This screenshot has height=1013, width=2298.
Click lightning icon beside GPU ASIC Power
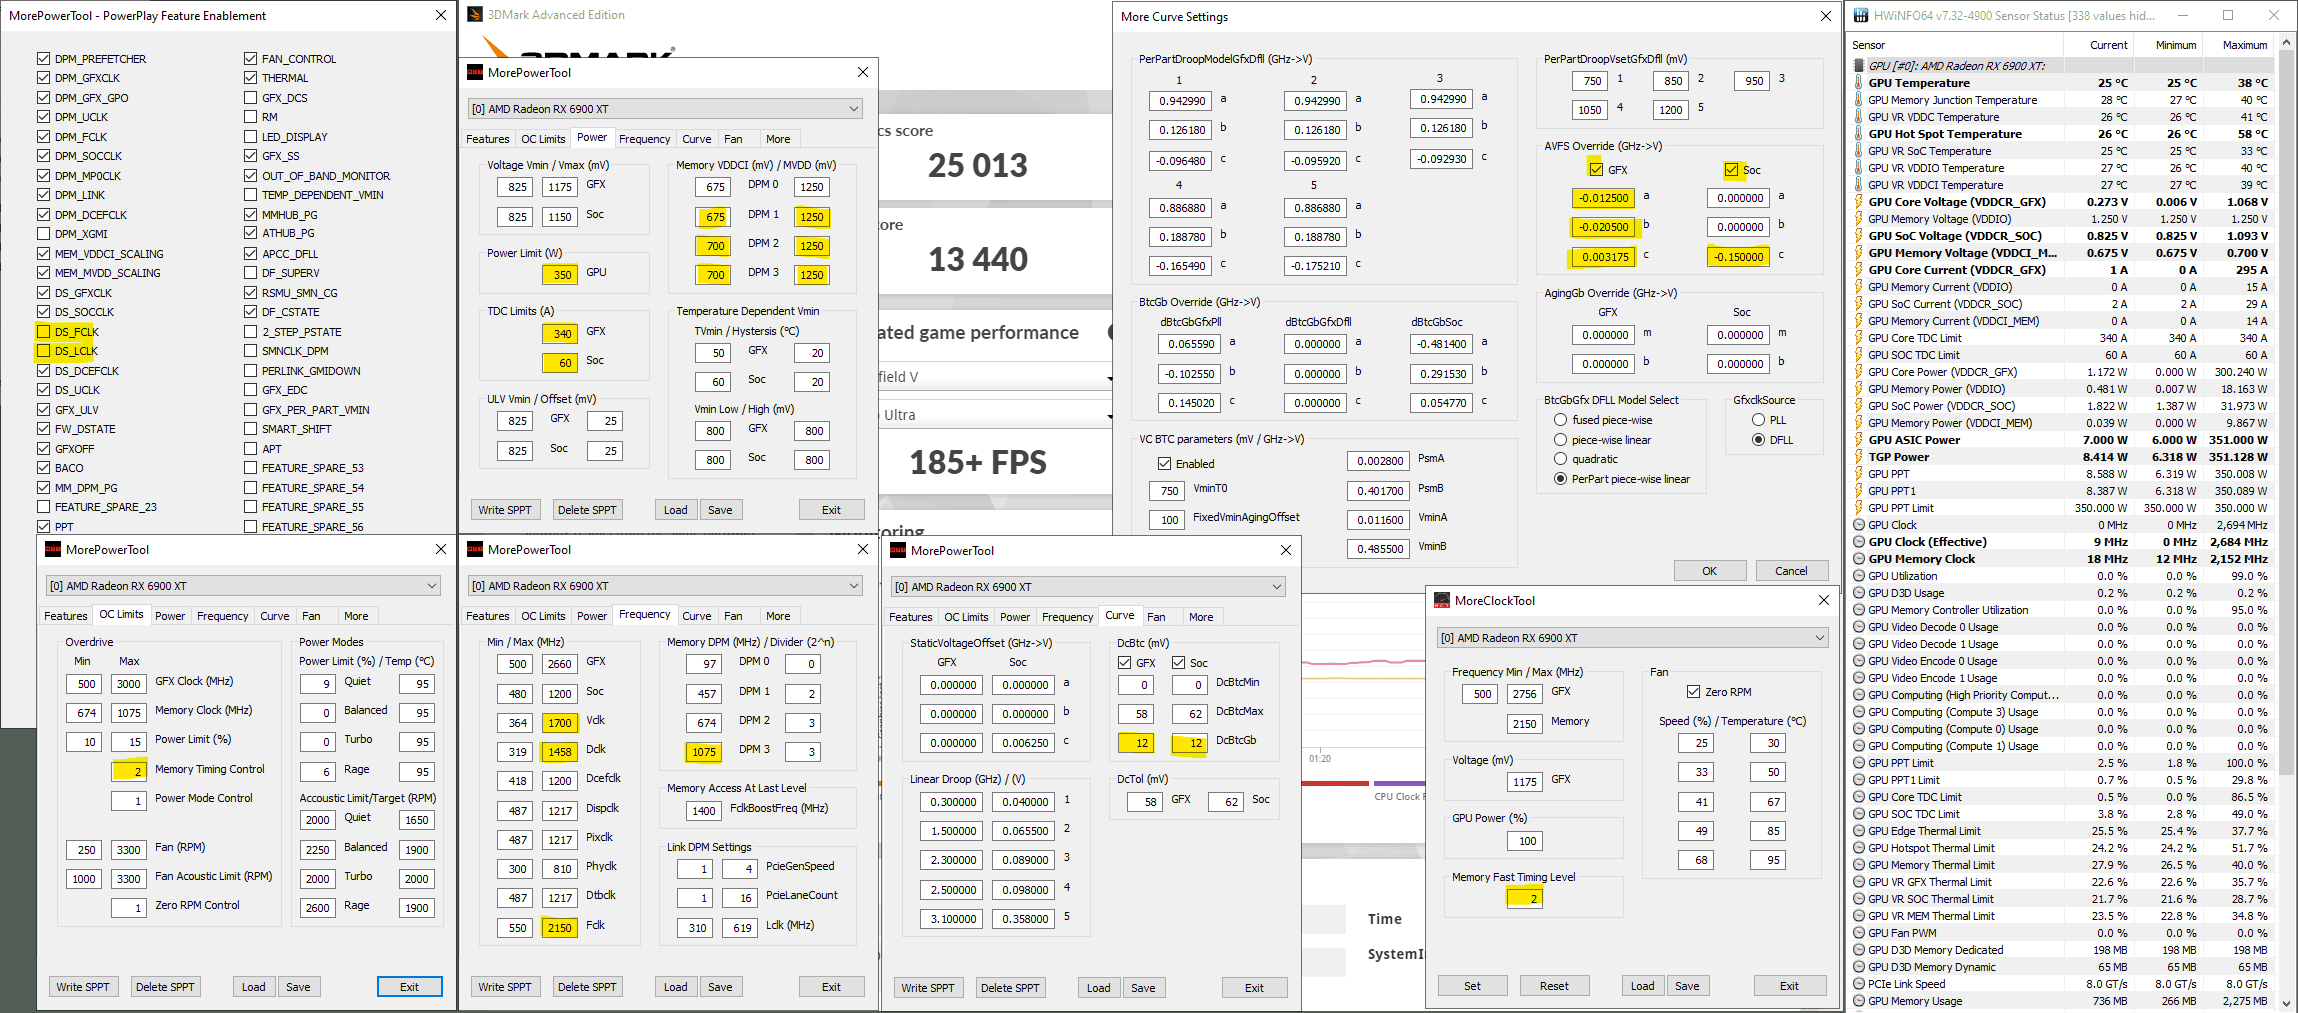pyautogui.click(x=1859, y=440)
